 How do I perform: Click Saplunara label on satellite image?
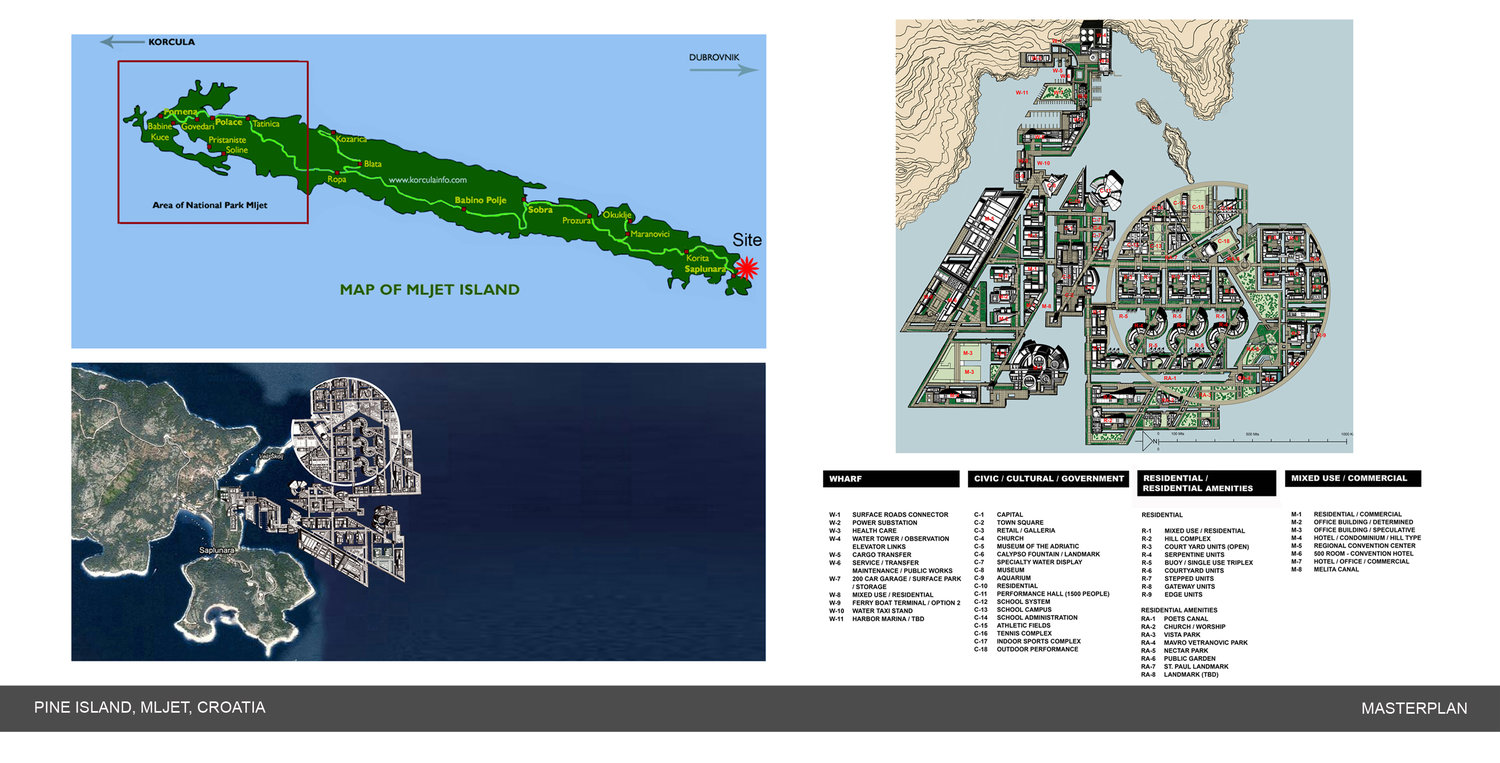coord(216,551)
